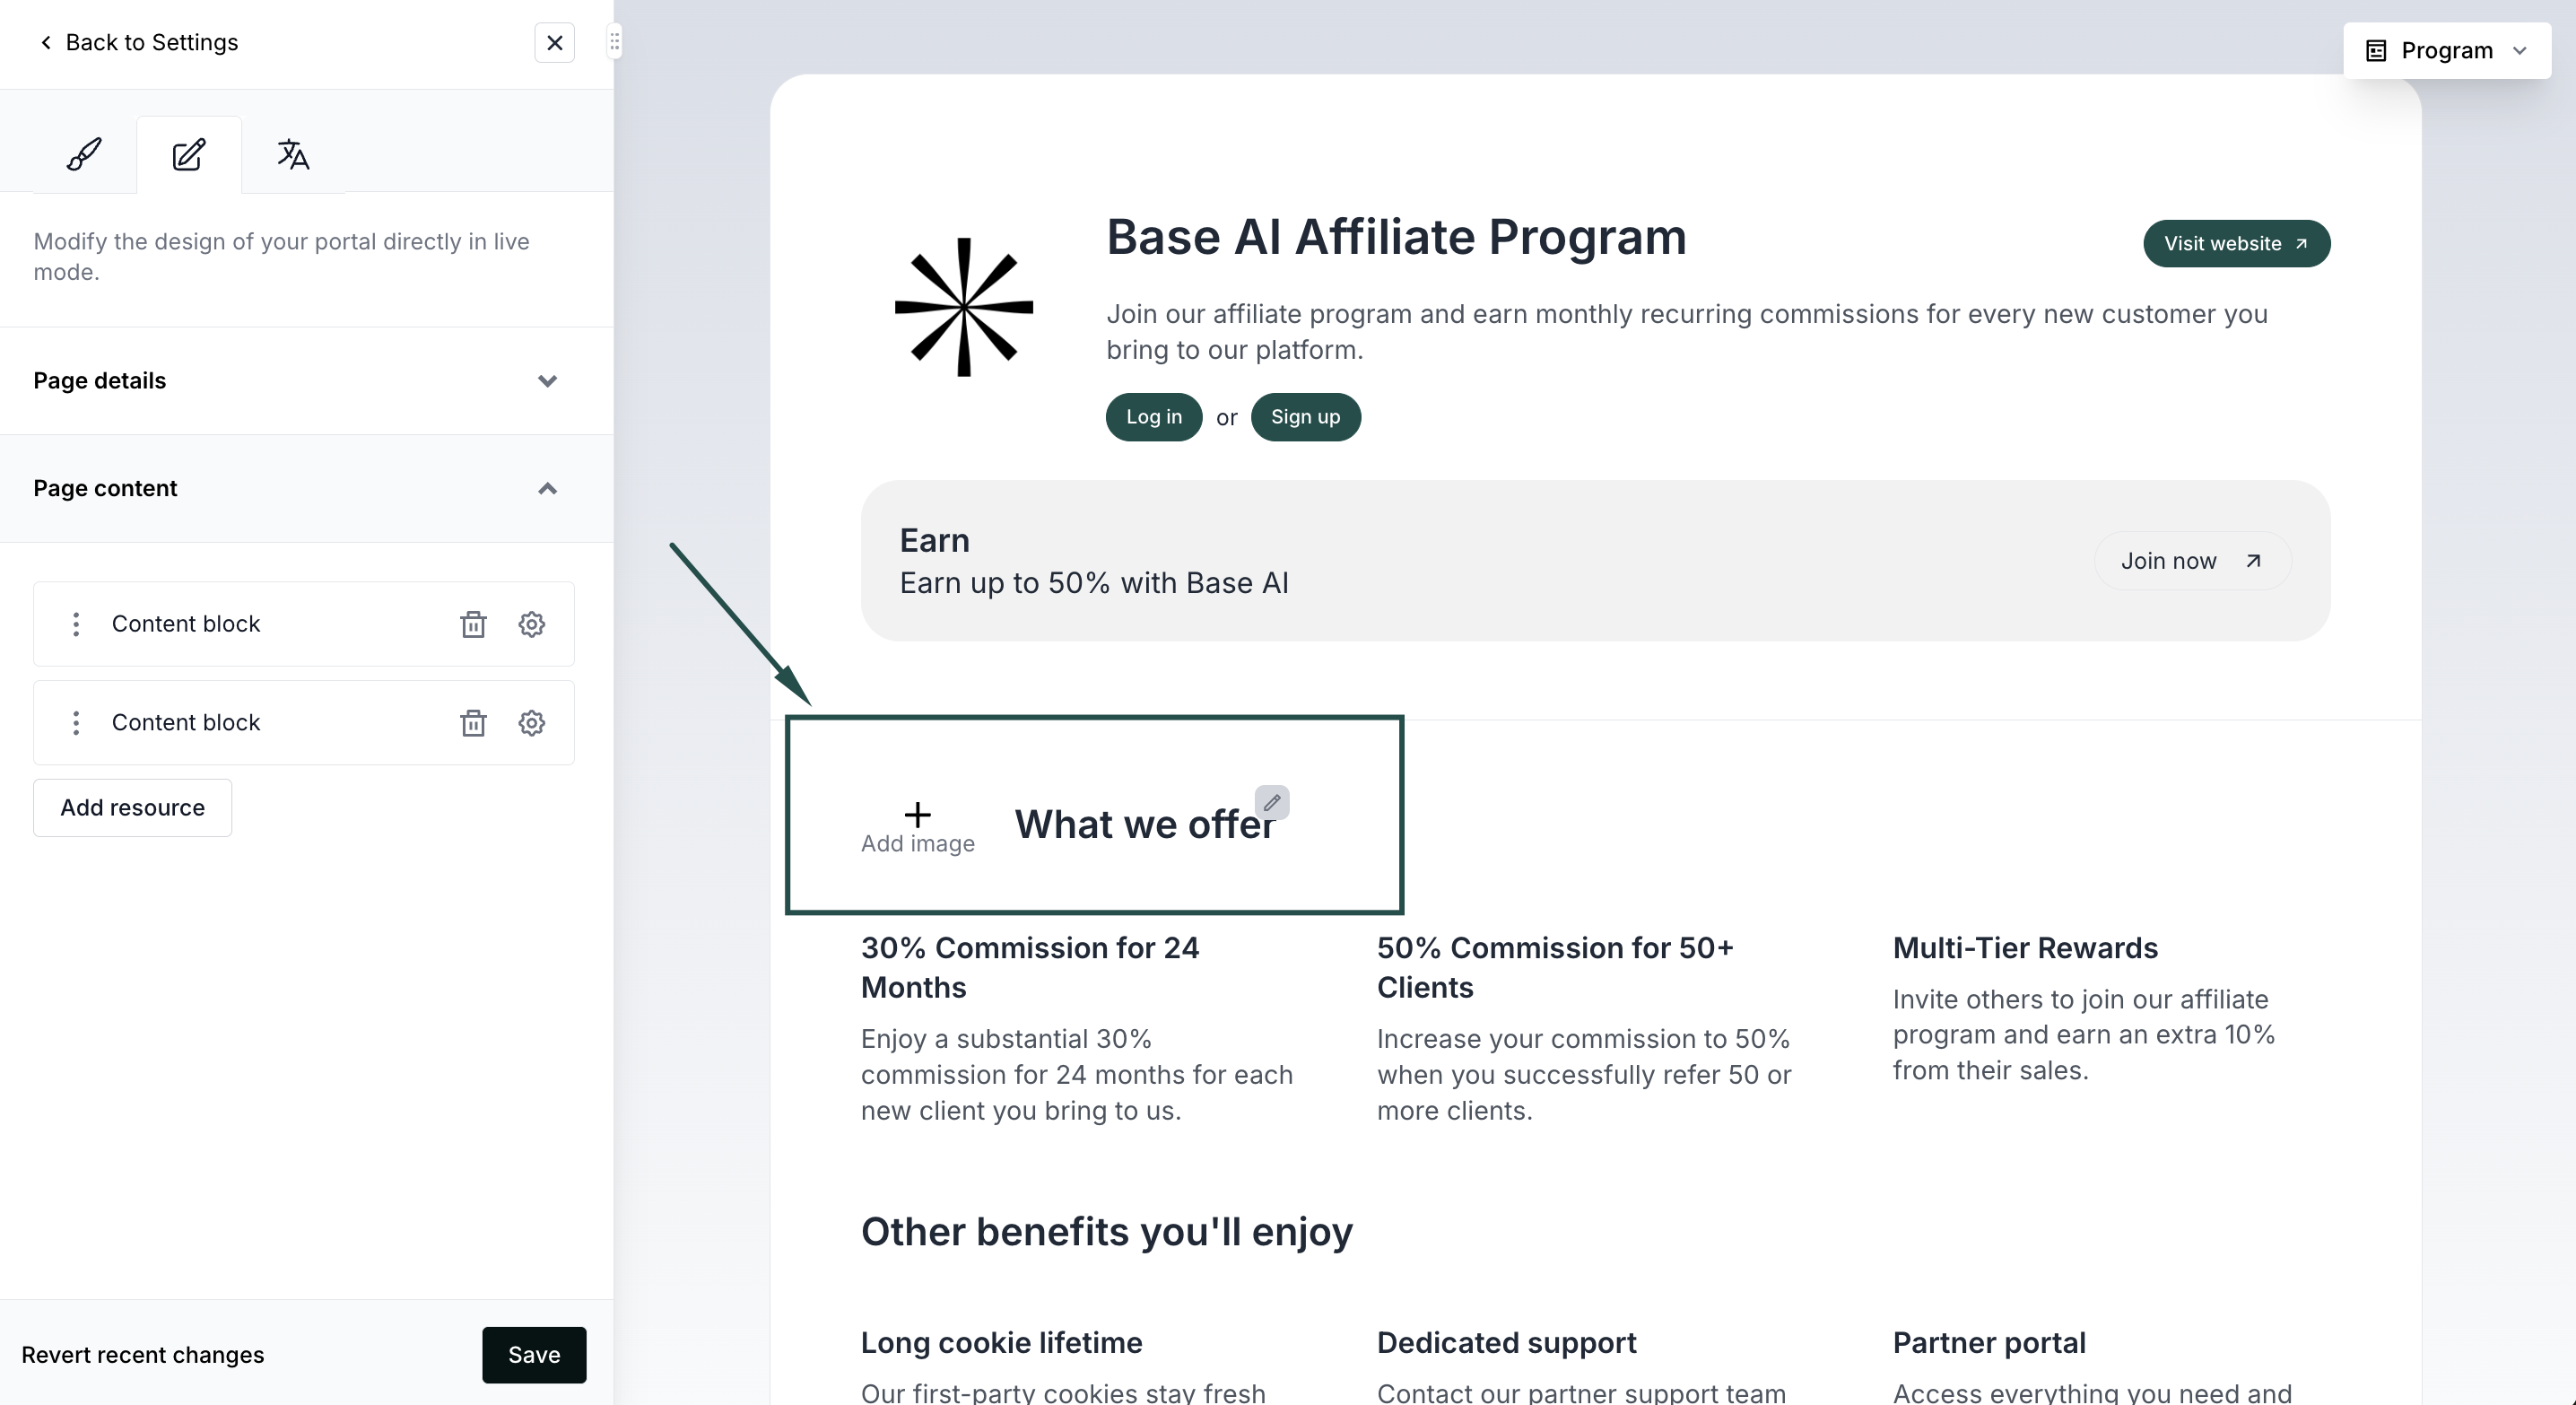2576x1405 pixels.
Task: Open settings gear of second Content block
Action: point(532,723)
